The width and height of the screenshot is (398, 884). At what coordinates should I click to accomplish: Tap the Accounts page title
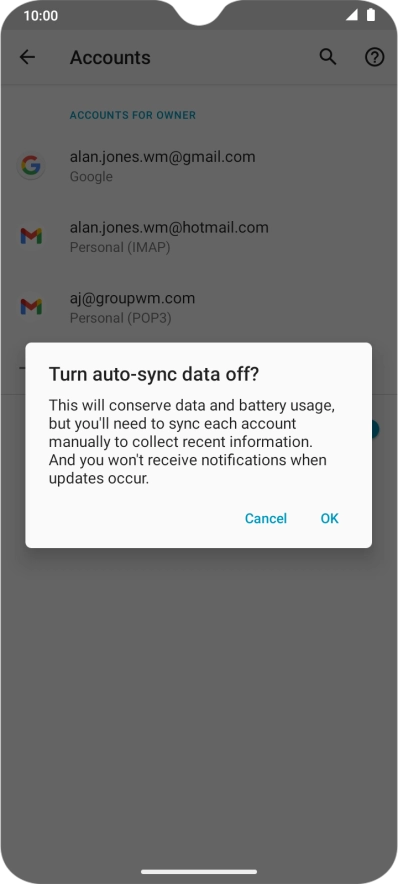pos(110,58)
